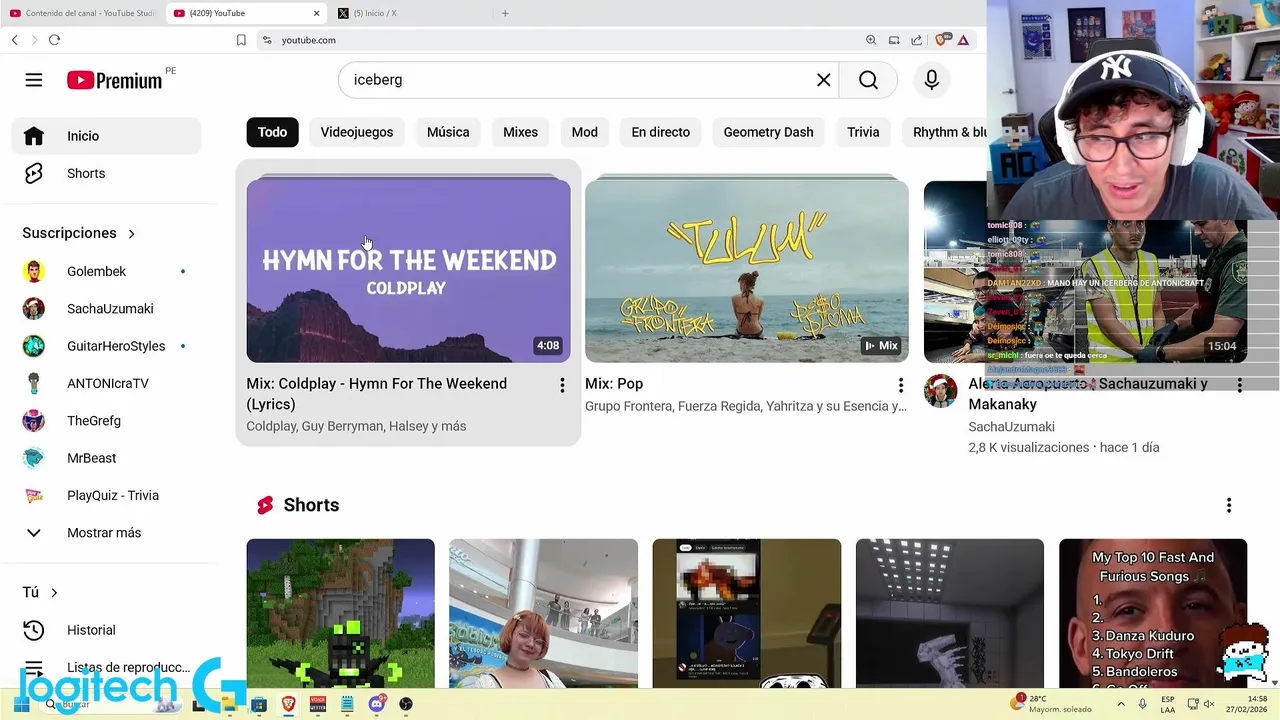Select the Música filter chip
Screen dimensions: 1280x720
click(x=448, y=132)
